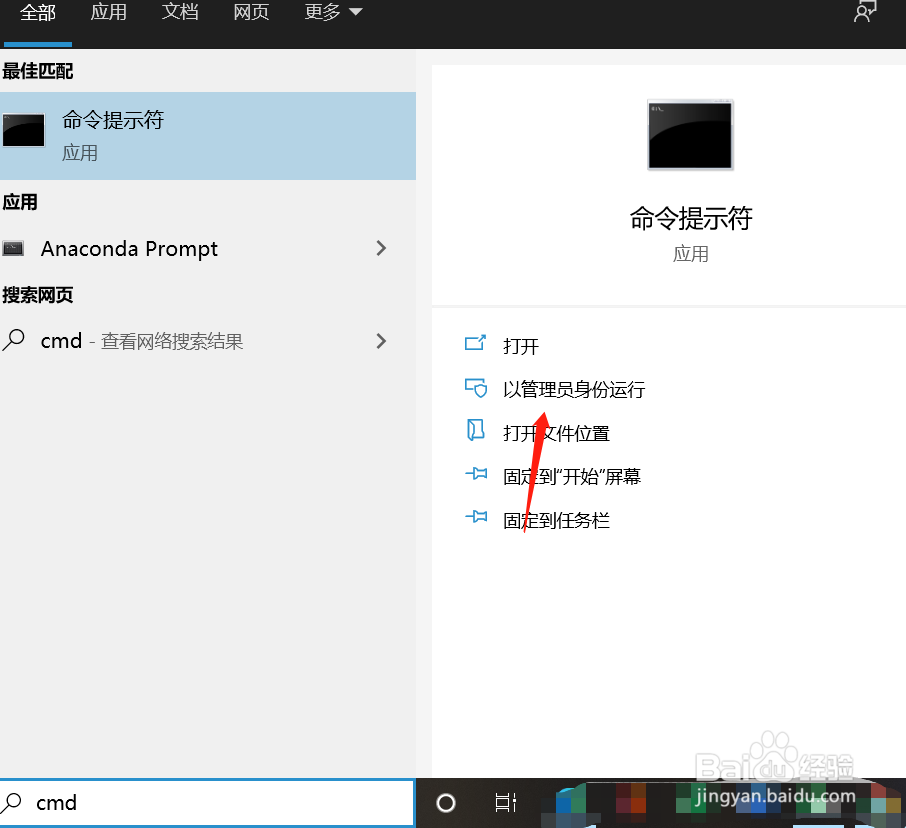Click the search box containing cmd
906x828 pixels.
(x=207, y=803)
